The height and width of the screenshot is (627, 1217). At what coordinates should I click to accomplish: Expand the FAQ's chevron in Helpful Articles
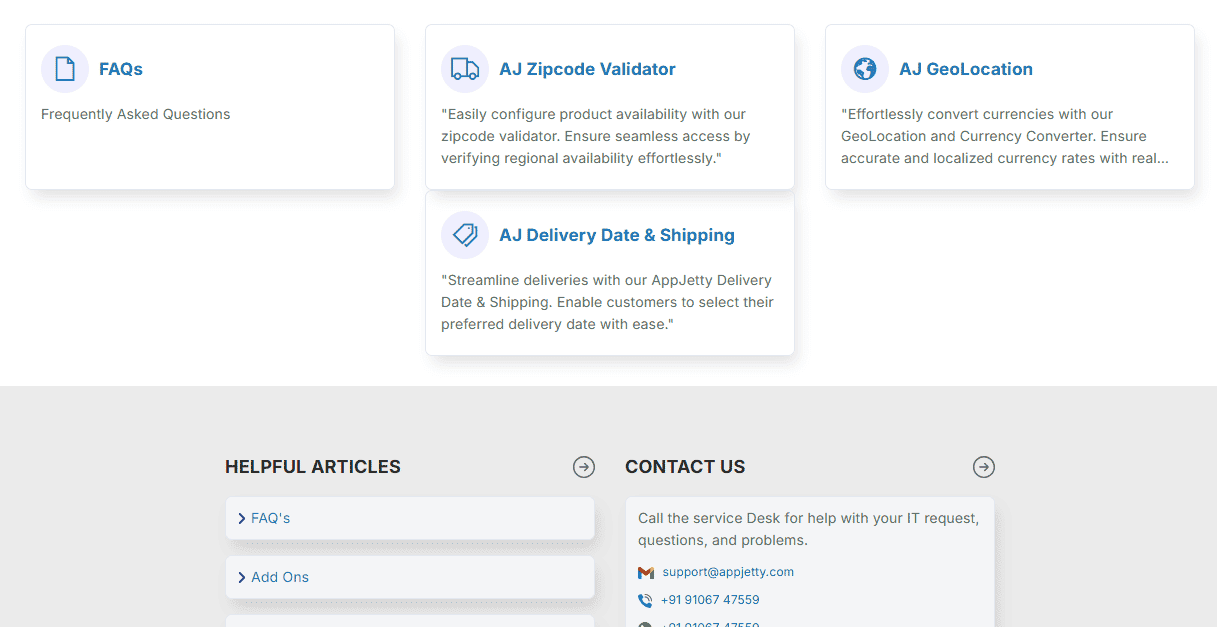(242, 518)
